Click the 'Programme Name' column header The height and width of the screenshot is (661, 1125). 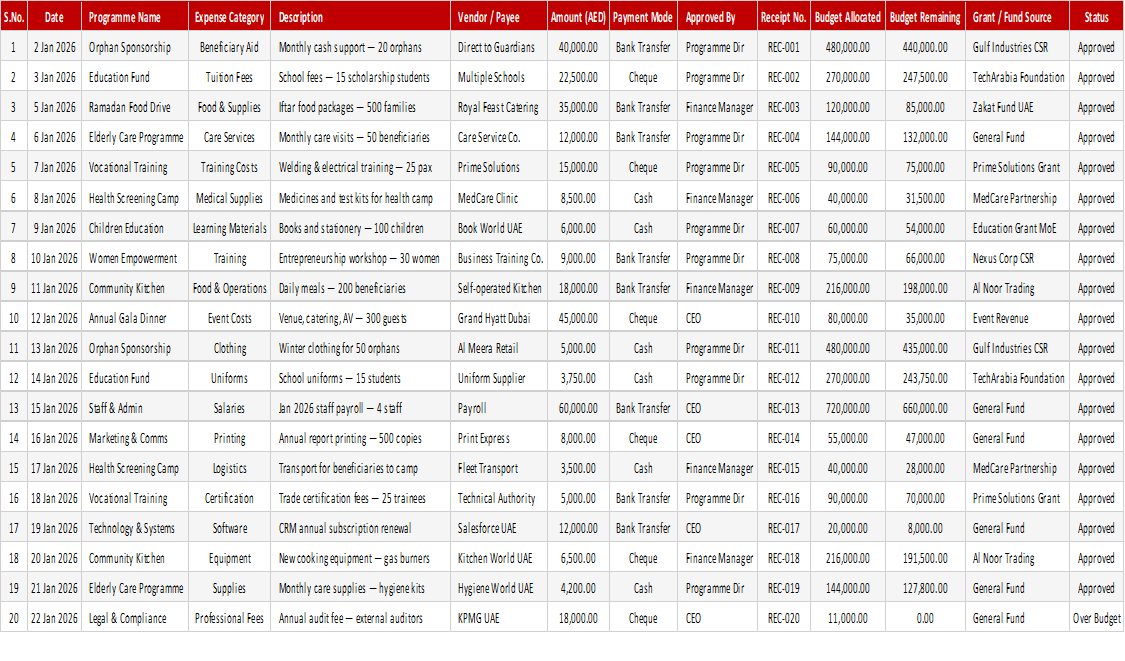pyautogui.click(x=134, y=17)
